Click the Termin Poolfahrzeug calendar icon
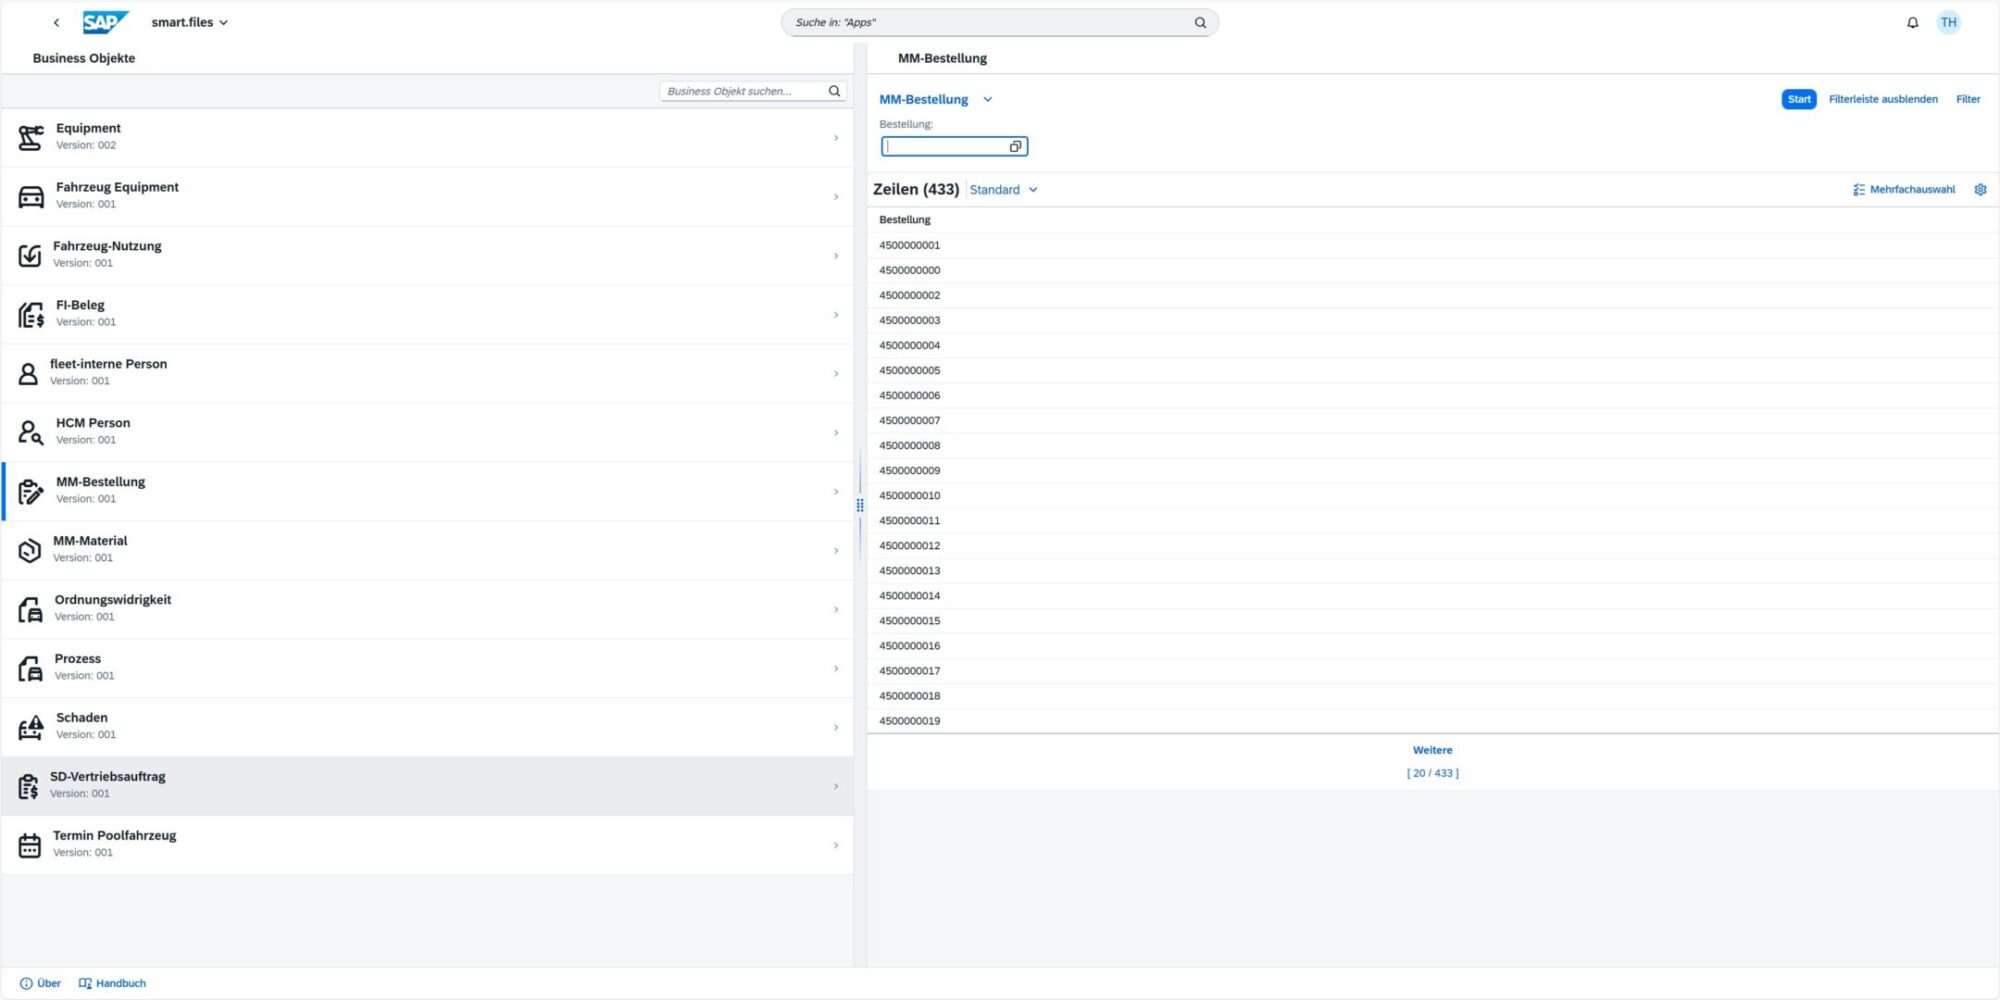The image size is (2000, 1000). click(30, 845)
